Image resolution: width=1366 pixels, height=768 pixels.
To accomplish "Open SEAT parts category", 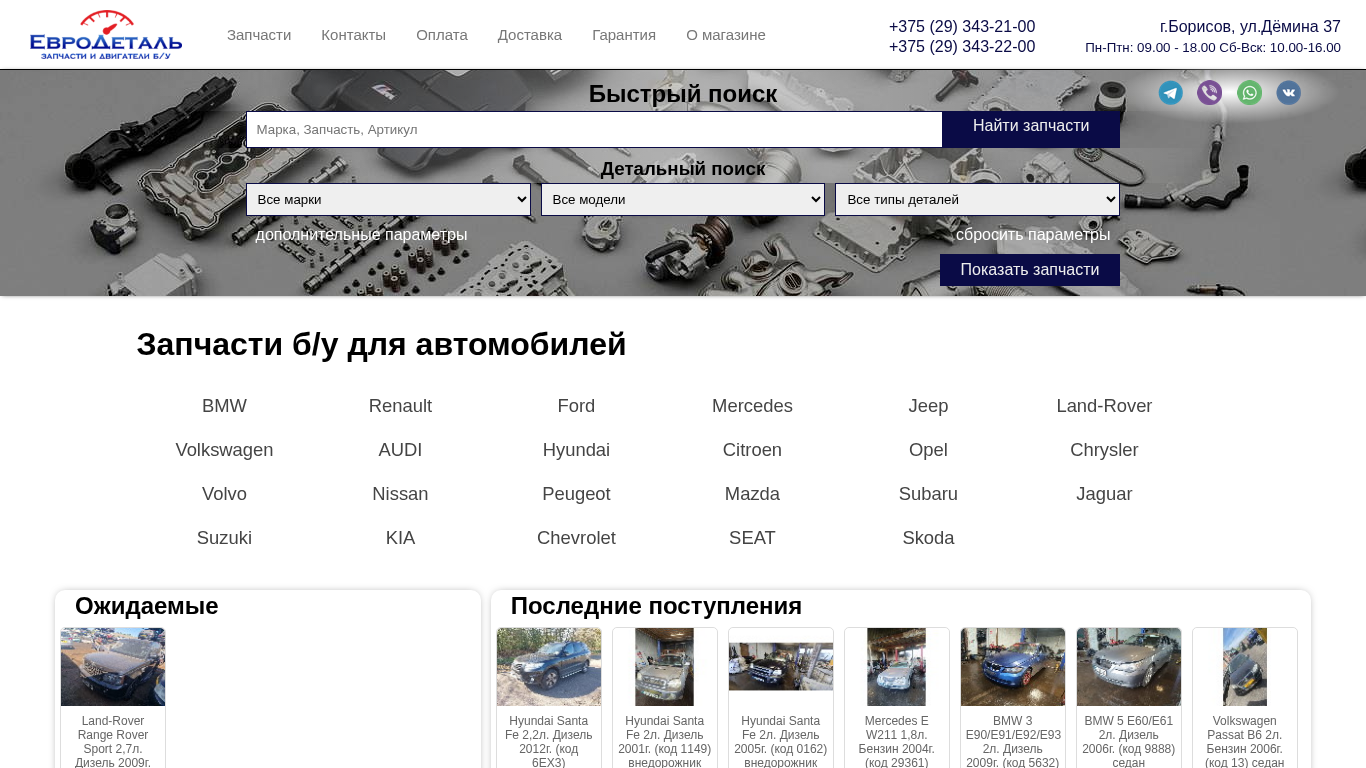I will (752, 538).
